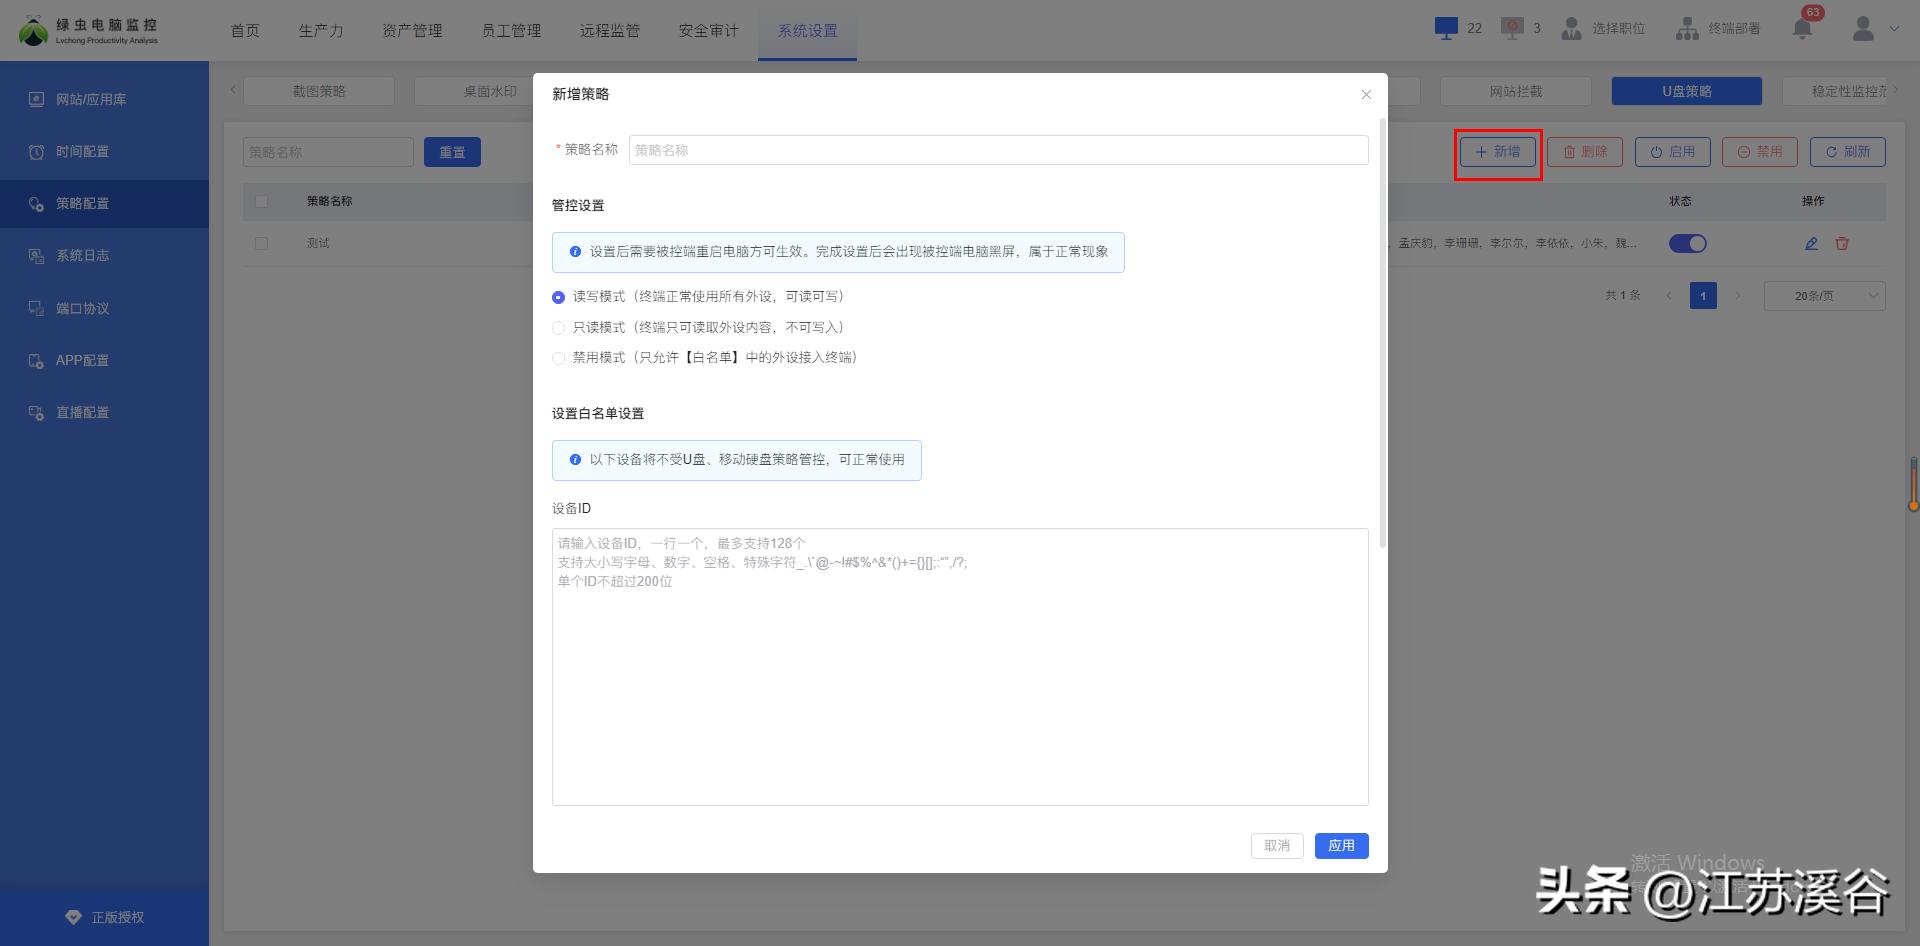Select the 只读模式 radio button

click(559, 327)
